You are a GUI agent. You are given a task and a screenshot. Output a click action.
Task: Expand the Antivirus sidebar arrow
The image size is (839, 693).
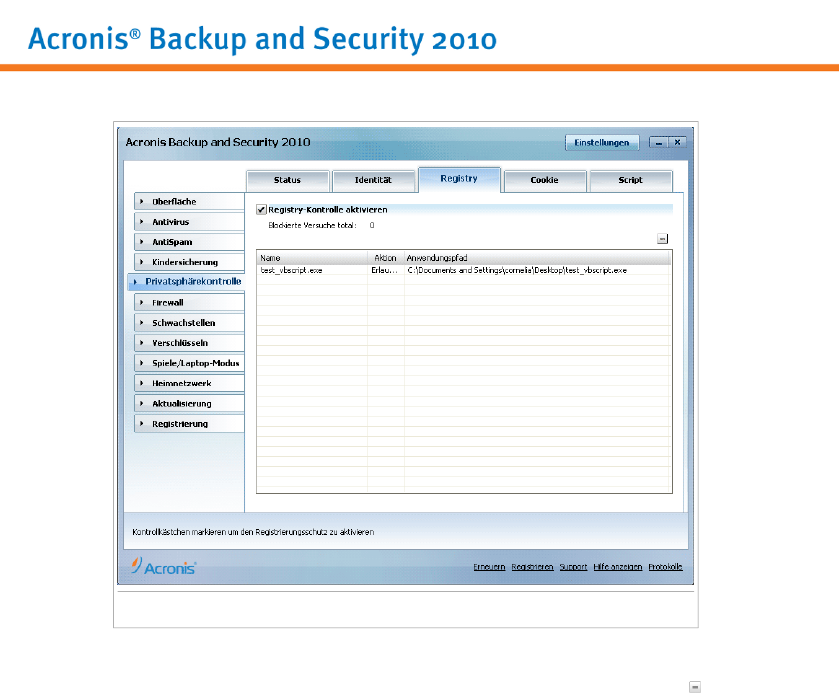tap(142, 222)
